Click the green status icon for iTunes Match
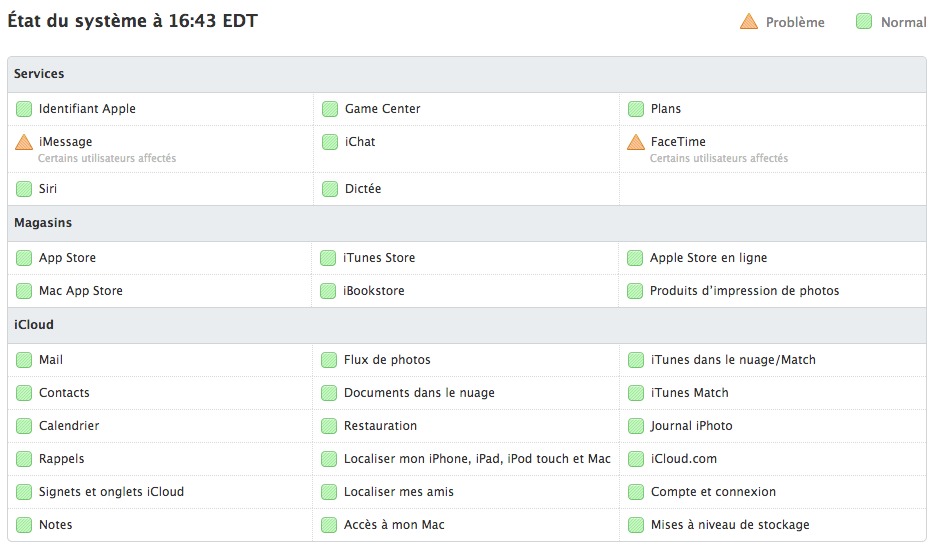The image size is (934, 548). [x=636, y=393]
